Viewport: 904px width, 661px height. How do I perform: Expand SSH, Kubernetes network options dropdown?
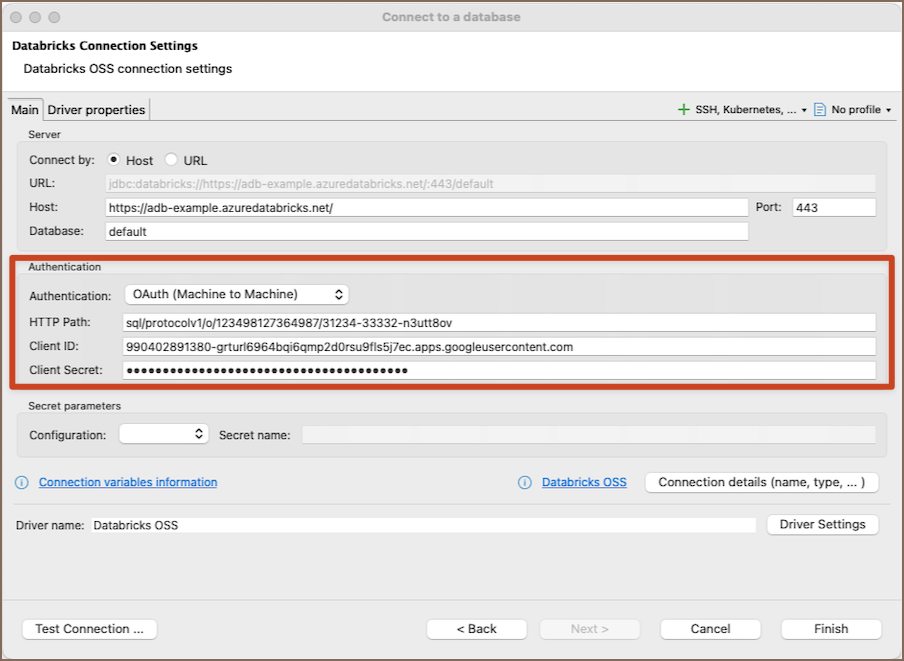[x=750, y=110]
